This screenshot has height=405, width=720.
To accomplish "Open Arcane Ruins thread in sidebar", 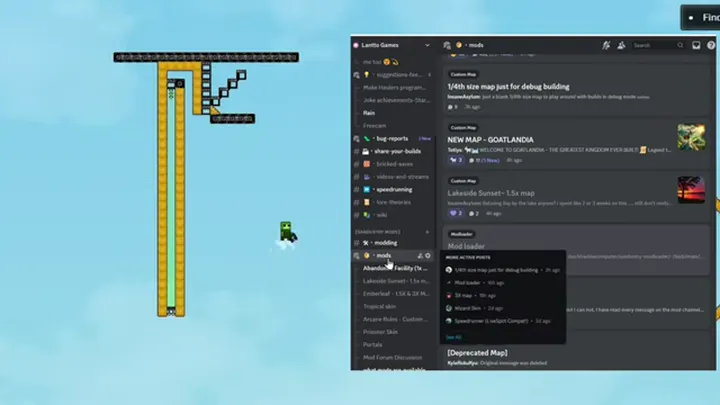I will coord(395,319).
